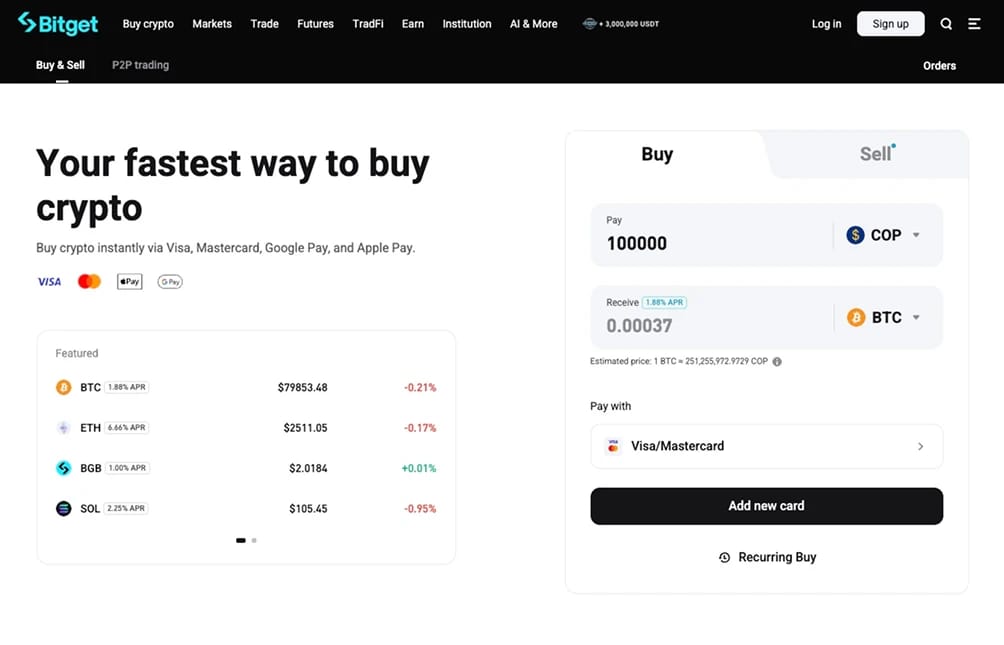Open the hamburger menu icon
This screenshot has height=645, width=1004.
click(x=974, y=24)
